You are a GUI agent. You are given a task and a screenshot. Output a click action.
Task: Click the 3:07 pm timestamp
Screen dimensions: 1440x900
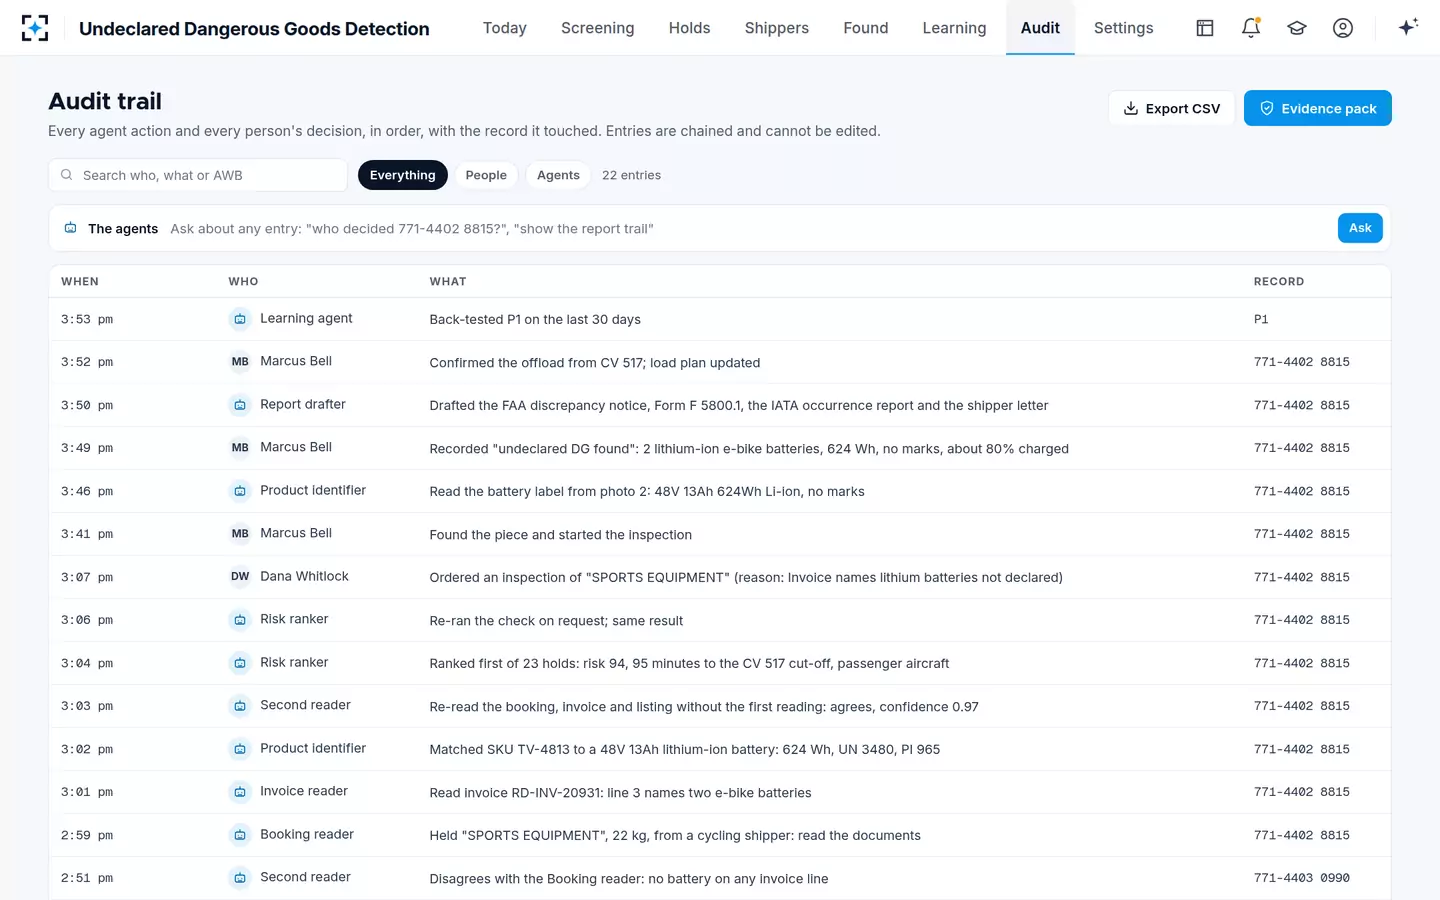coord(87,578)
